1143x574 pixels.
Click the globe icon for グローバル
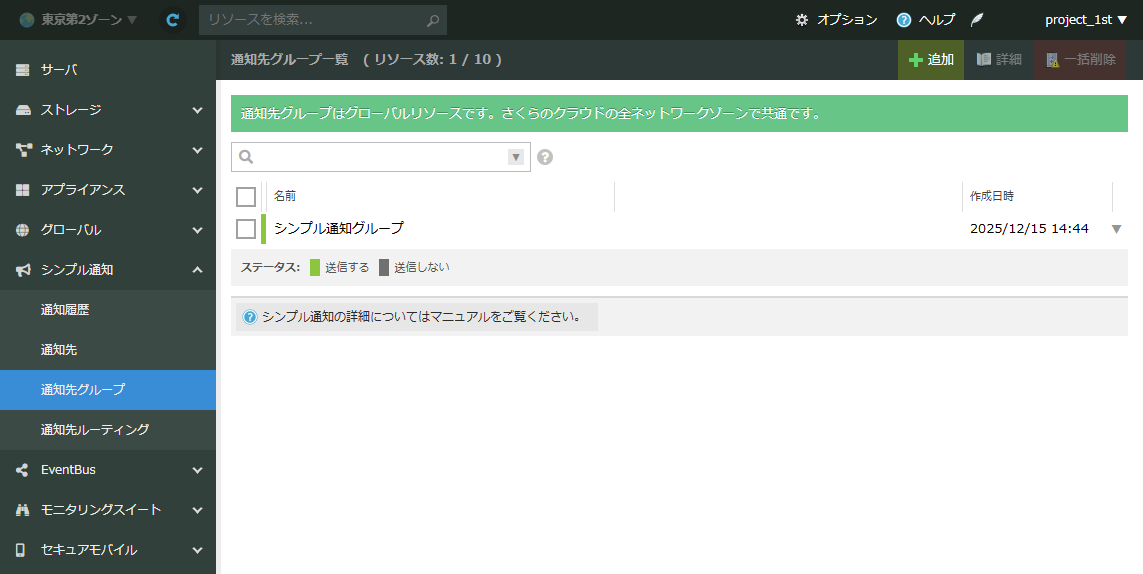pyautogui.click(x=23, y=230)
